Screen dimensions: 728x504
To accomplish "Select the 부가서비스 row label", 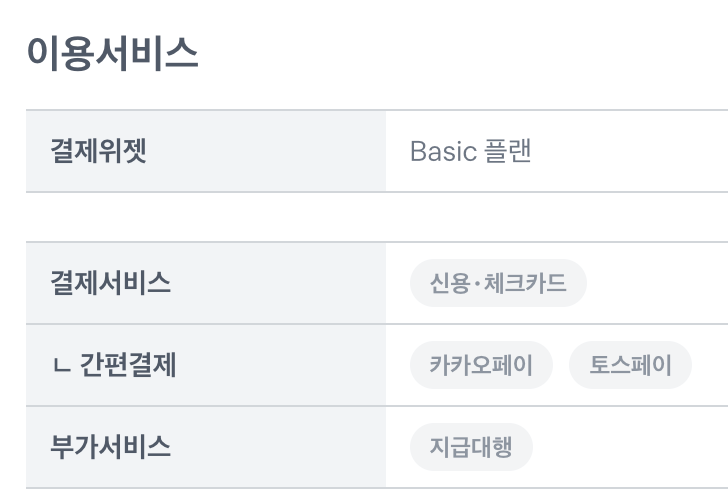I will click(110, 447).
